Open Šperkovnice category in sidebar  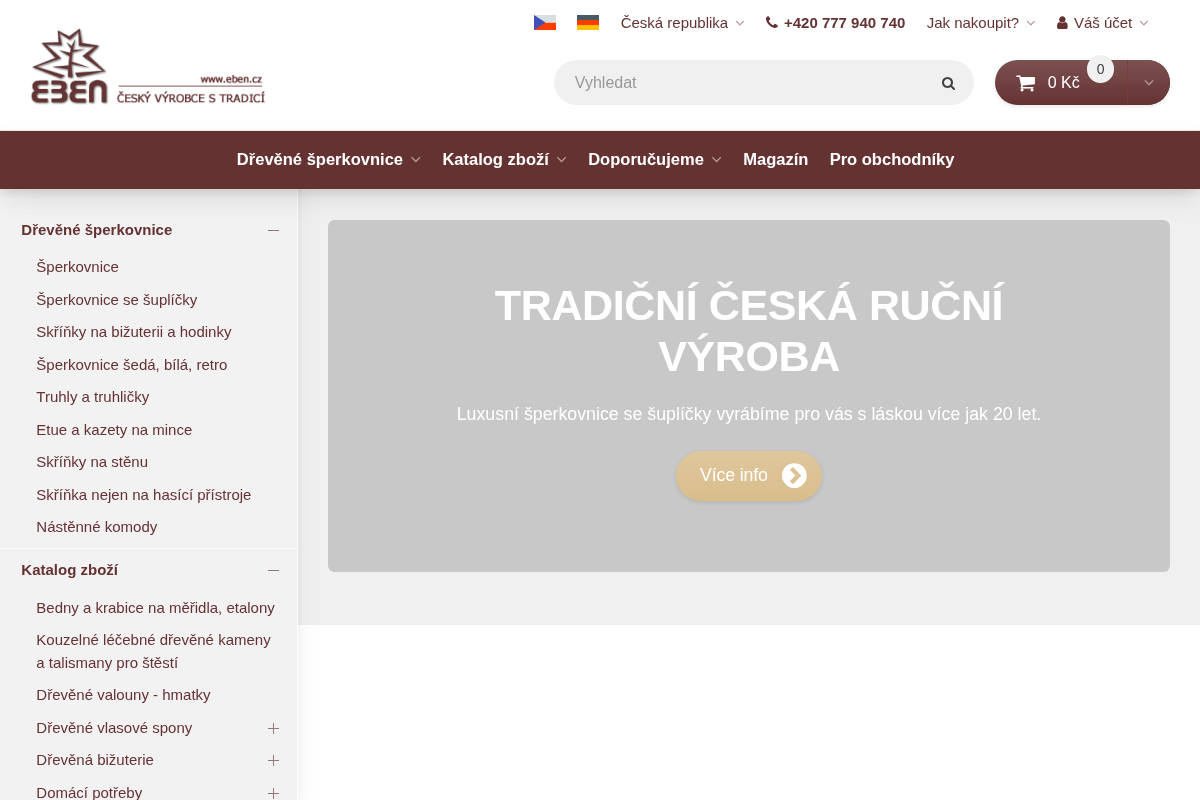[77, 267]
